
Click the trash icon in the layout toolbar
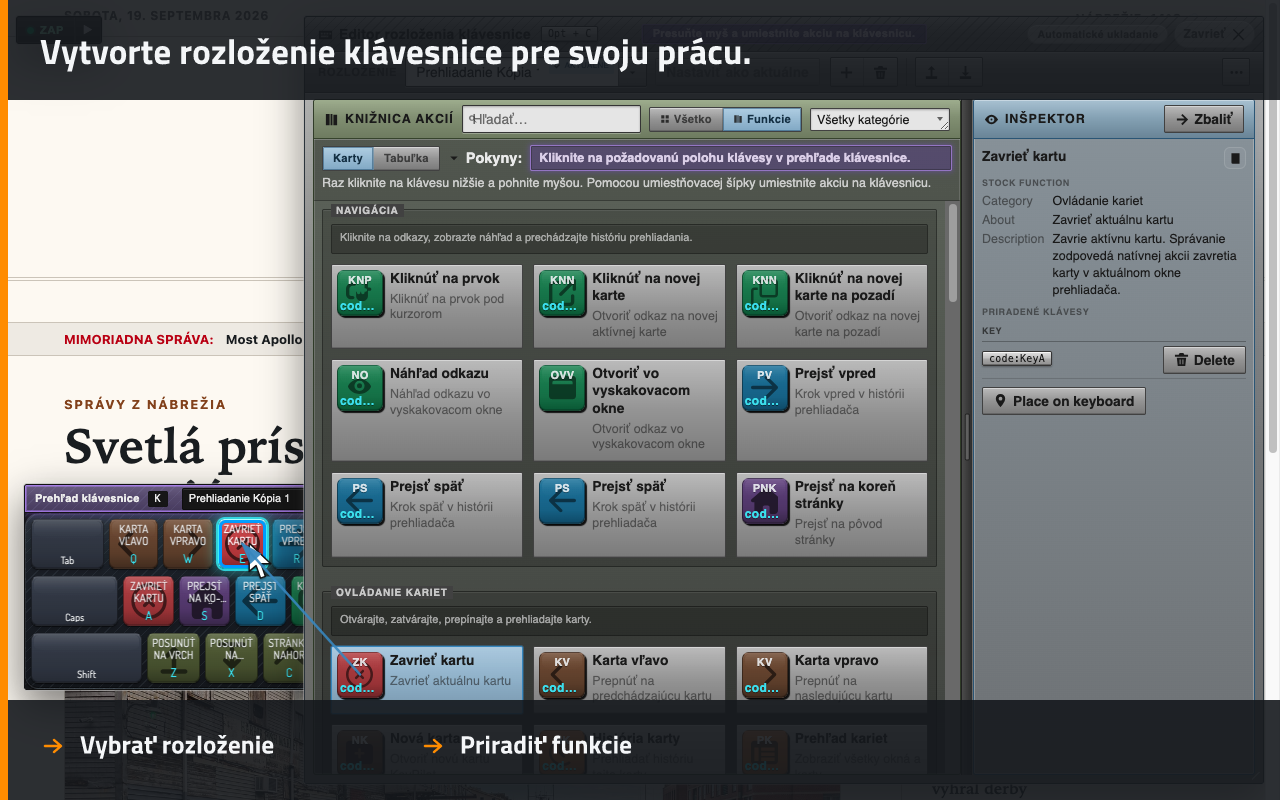pos(880,73)
